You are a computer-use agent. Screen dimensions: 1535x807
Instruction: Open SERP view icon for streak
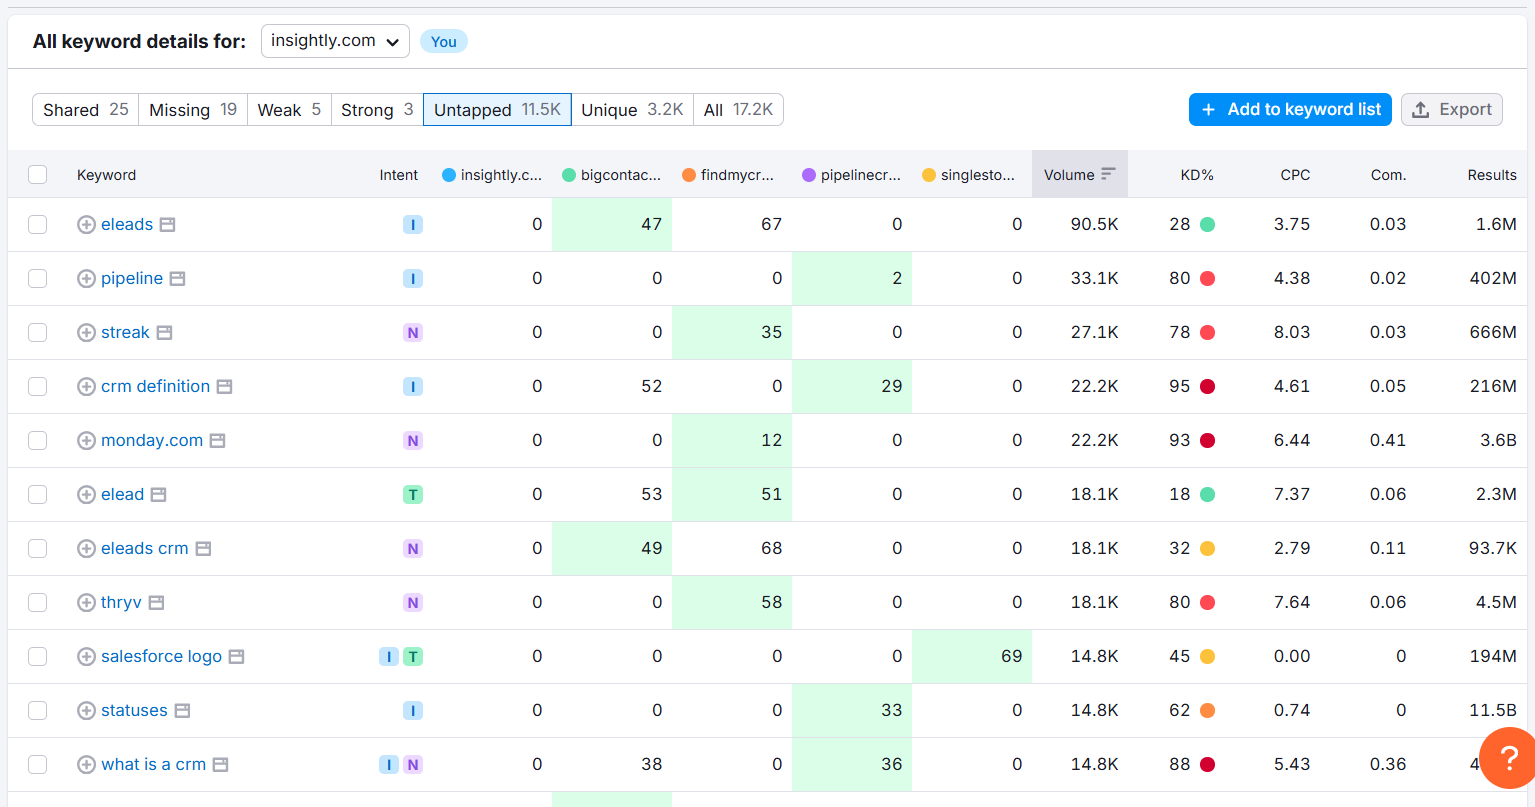[164, 333]
